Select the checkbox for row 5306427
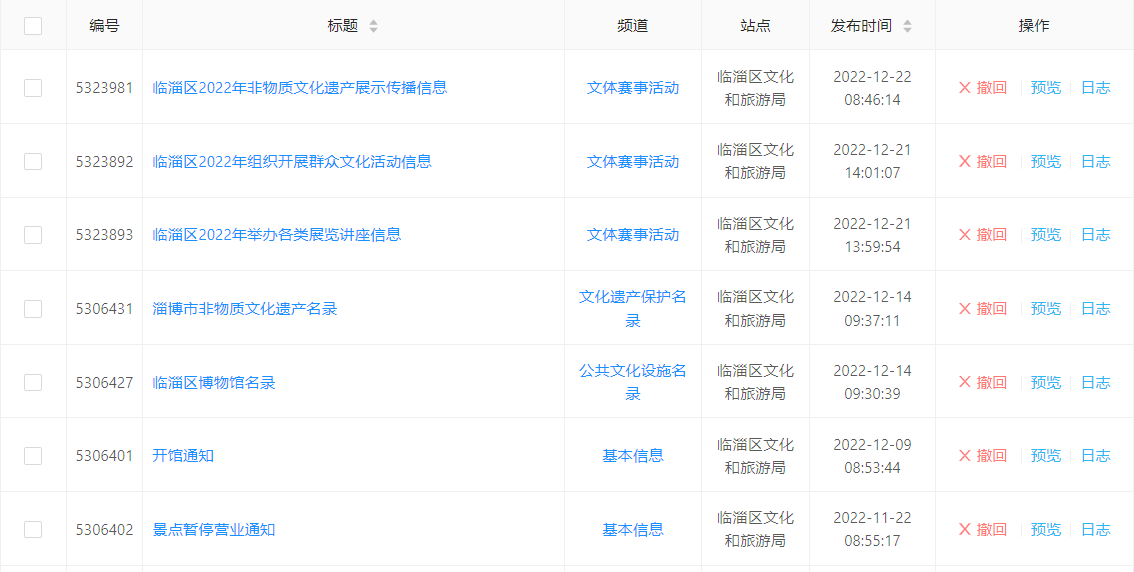 (33, 382)
